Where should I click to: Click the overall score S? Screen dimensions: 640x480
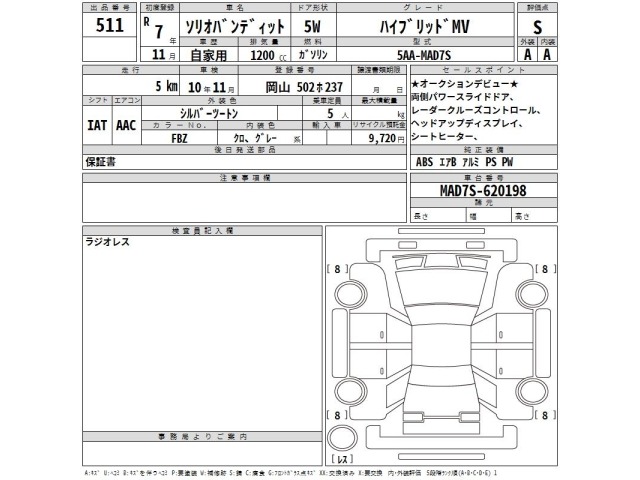537,27
